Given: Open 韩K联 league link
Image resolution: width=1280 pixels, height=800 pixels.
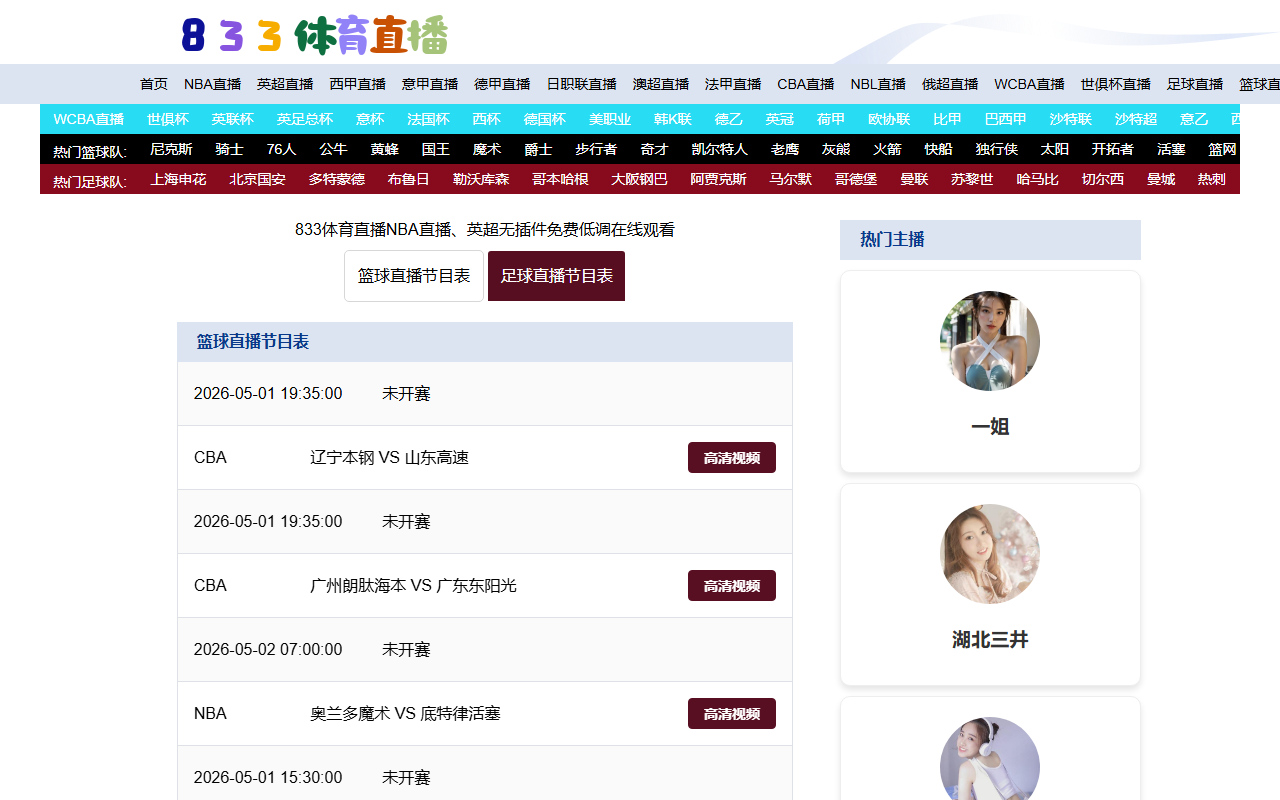Looking at the screenshot, I should (673, 119).
